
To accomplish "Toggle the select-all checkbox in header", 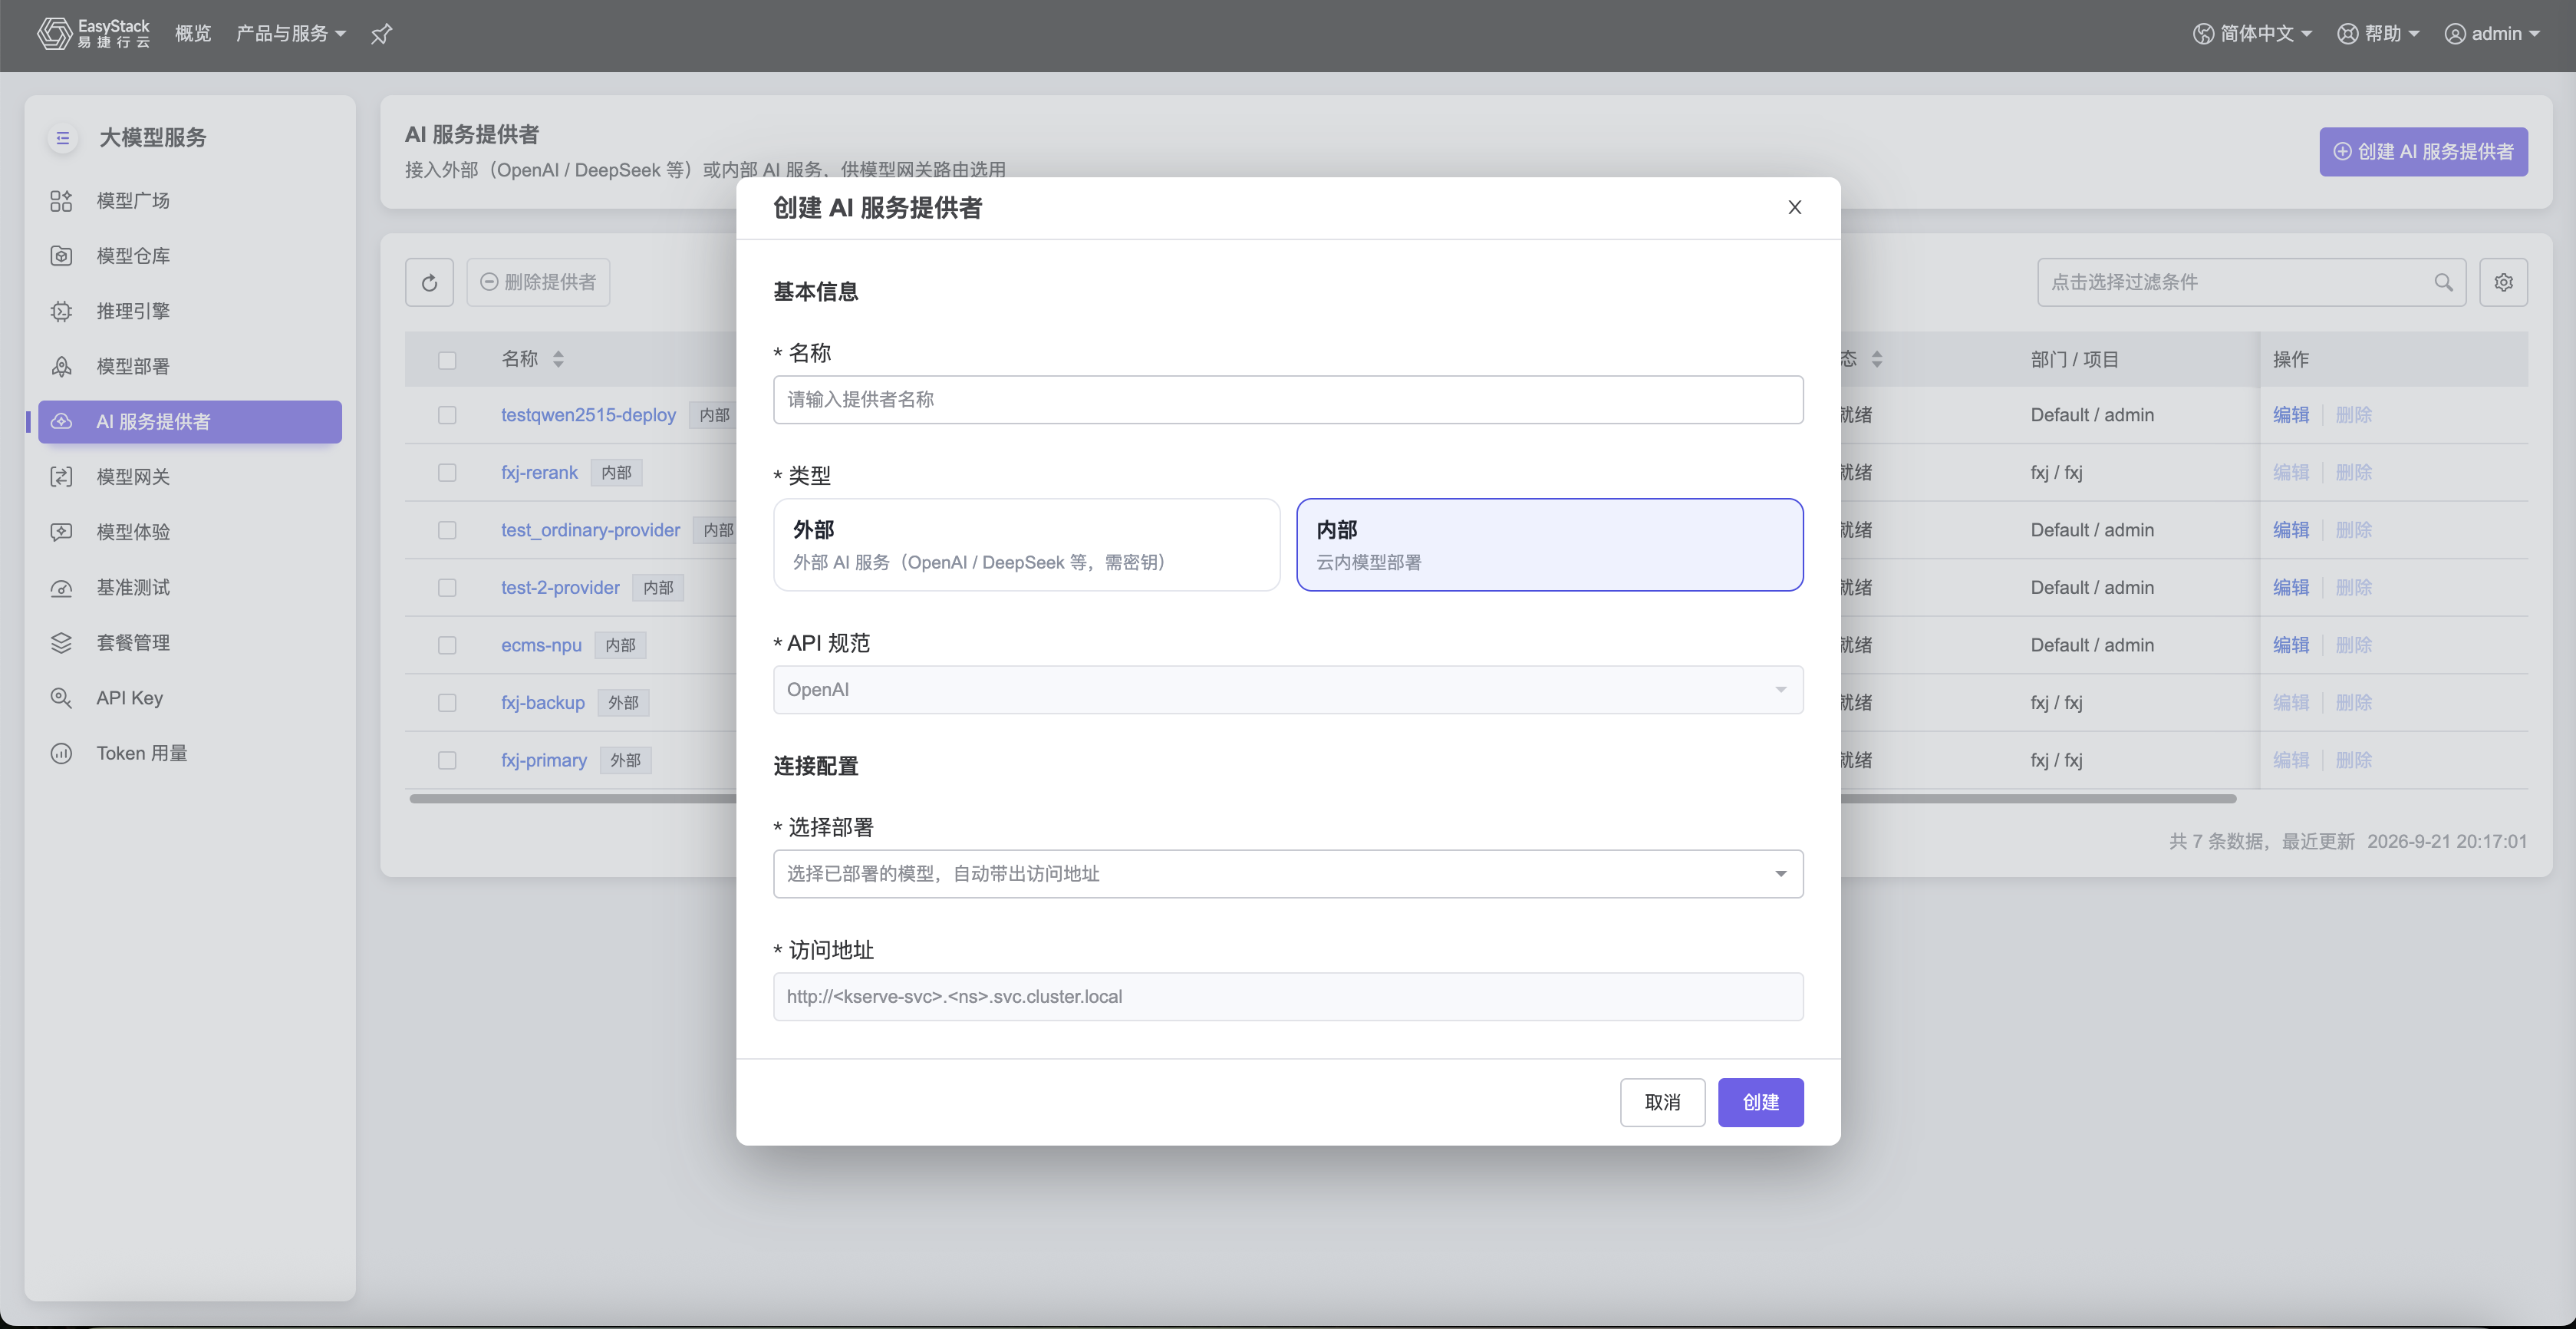I will tap(447, 360).
